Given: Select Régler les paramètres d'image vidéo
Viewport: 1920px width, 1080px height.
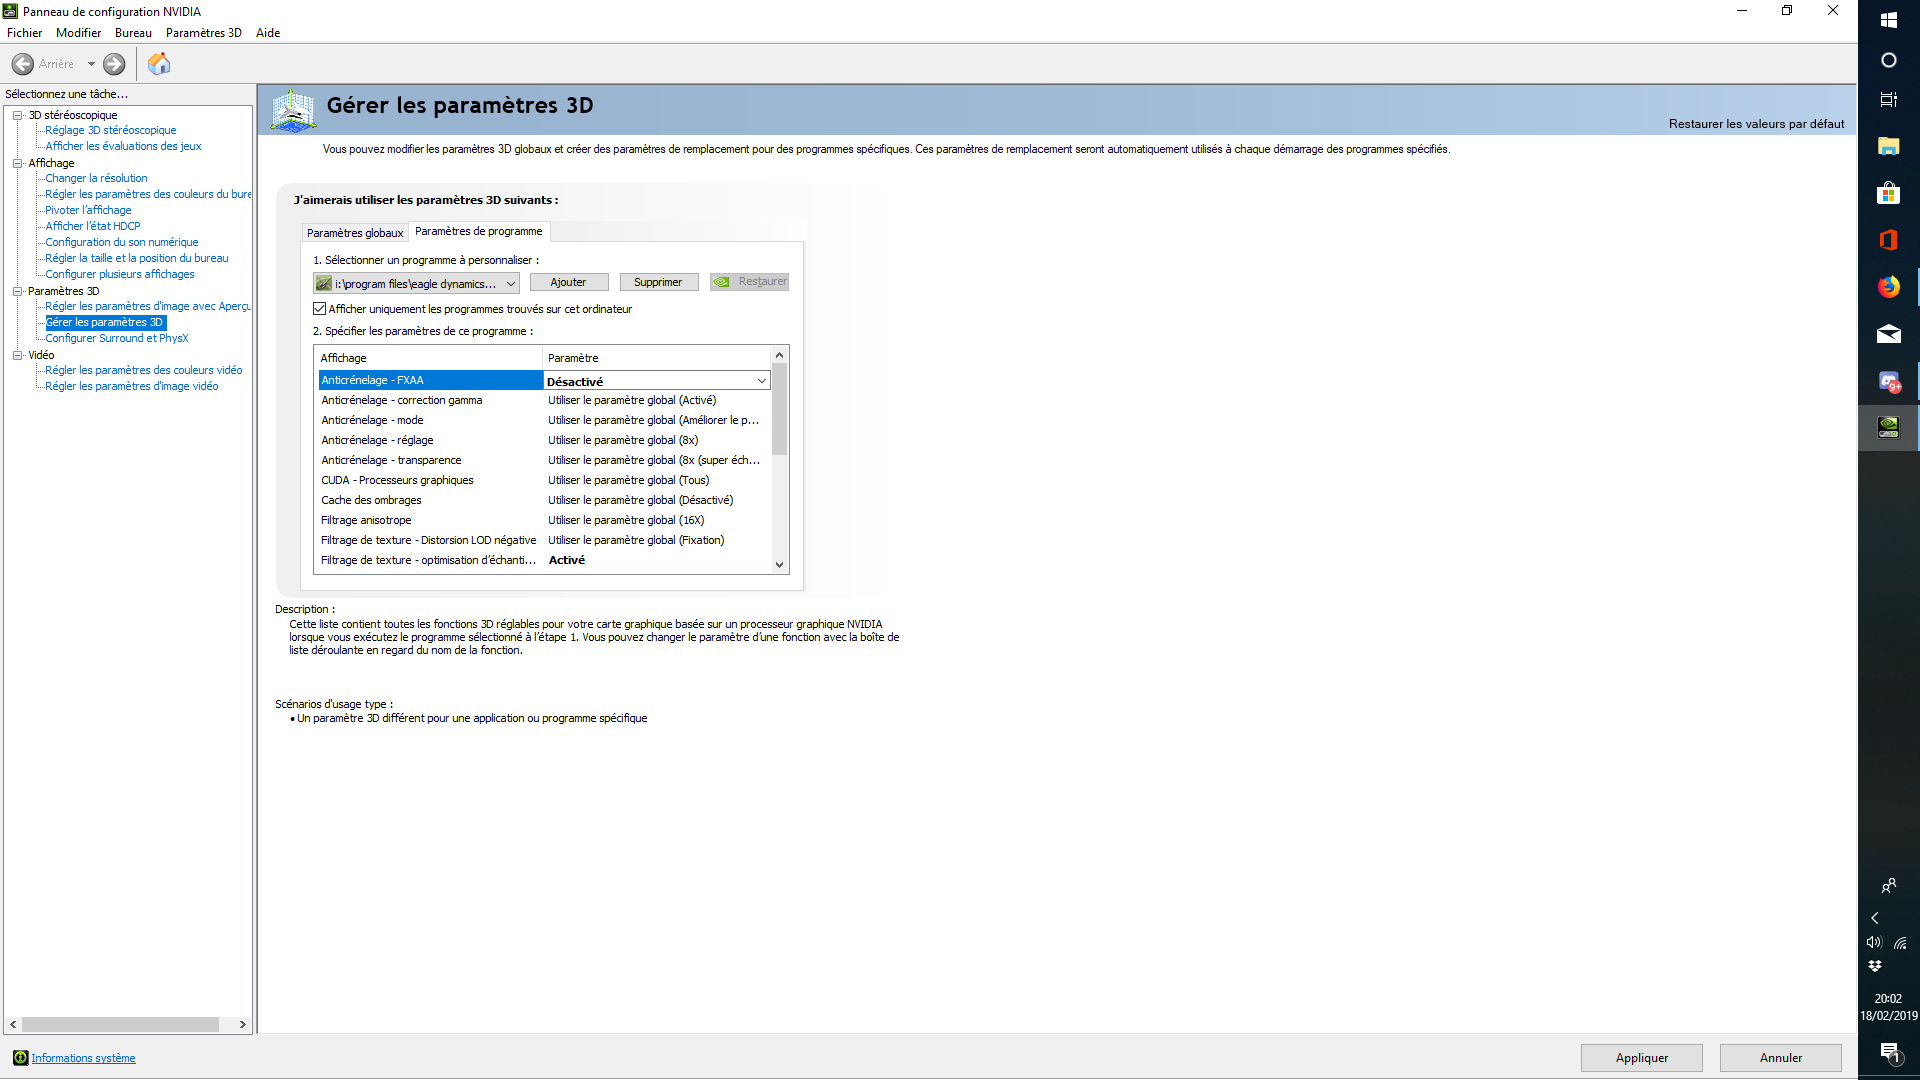Looking at the screenshot, I should click(x=131, y=386).
